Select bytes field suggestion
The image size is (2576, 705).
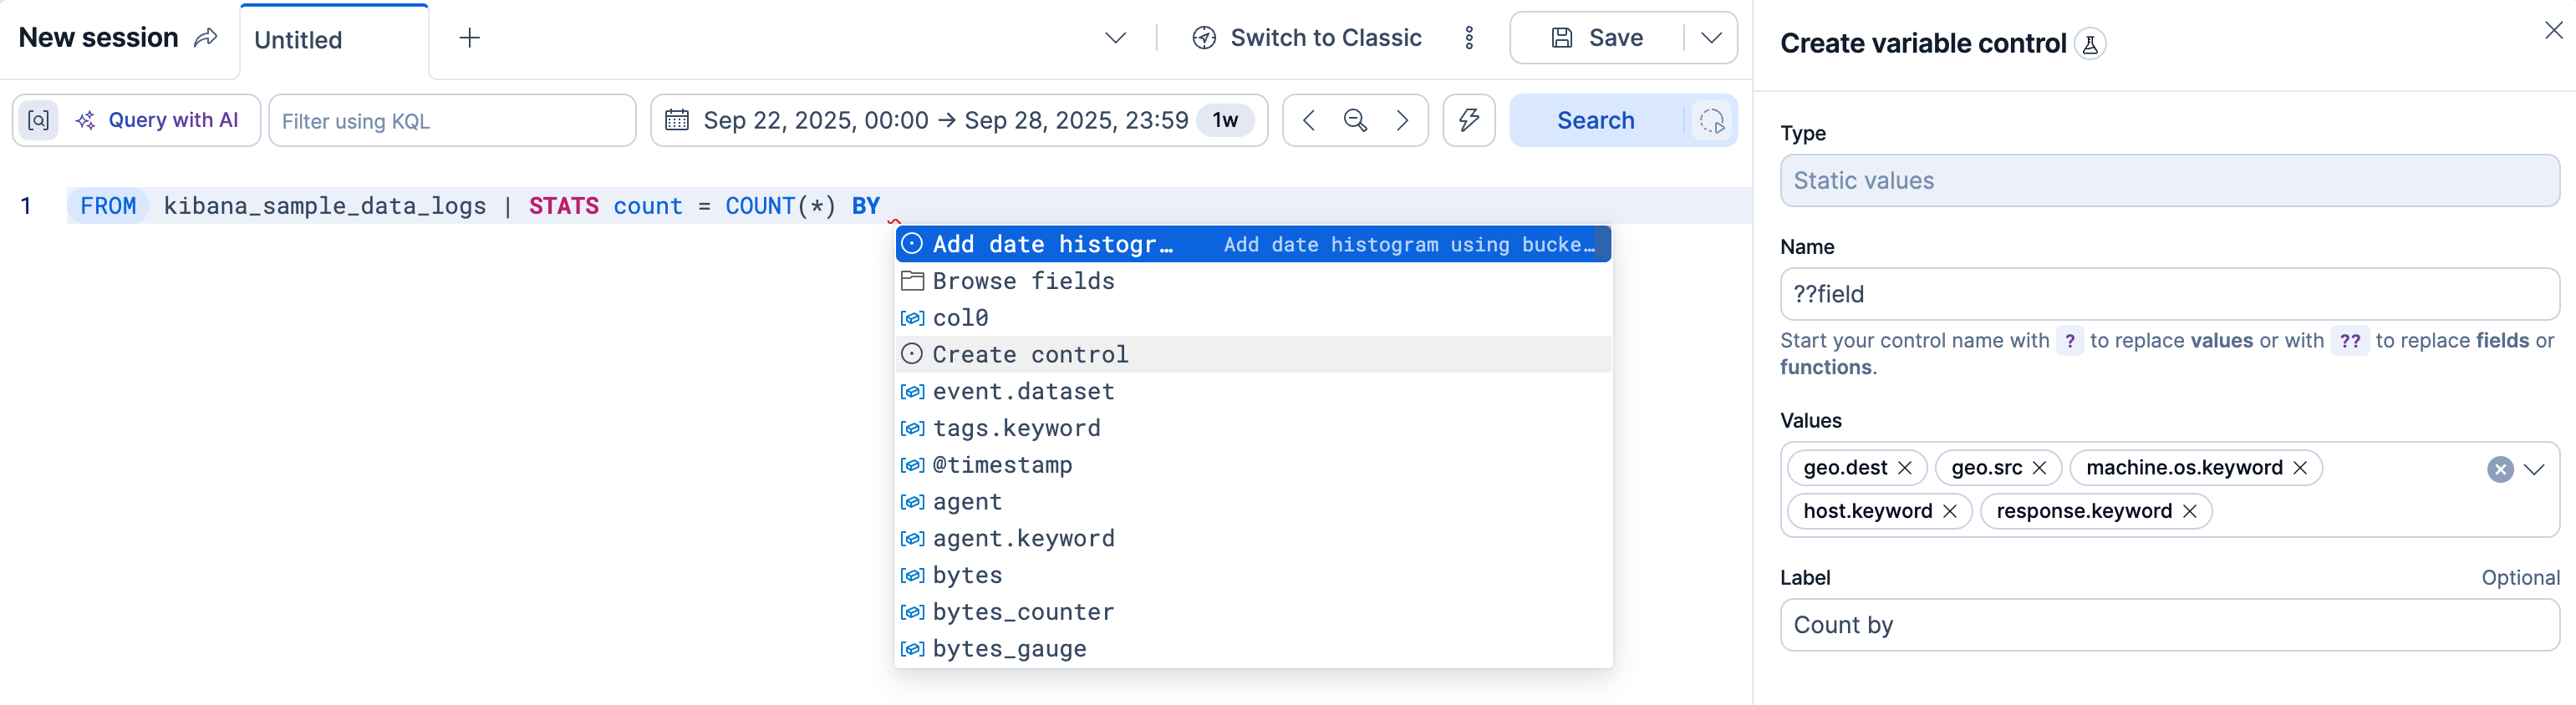pos(1252,575)
